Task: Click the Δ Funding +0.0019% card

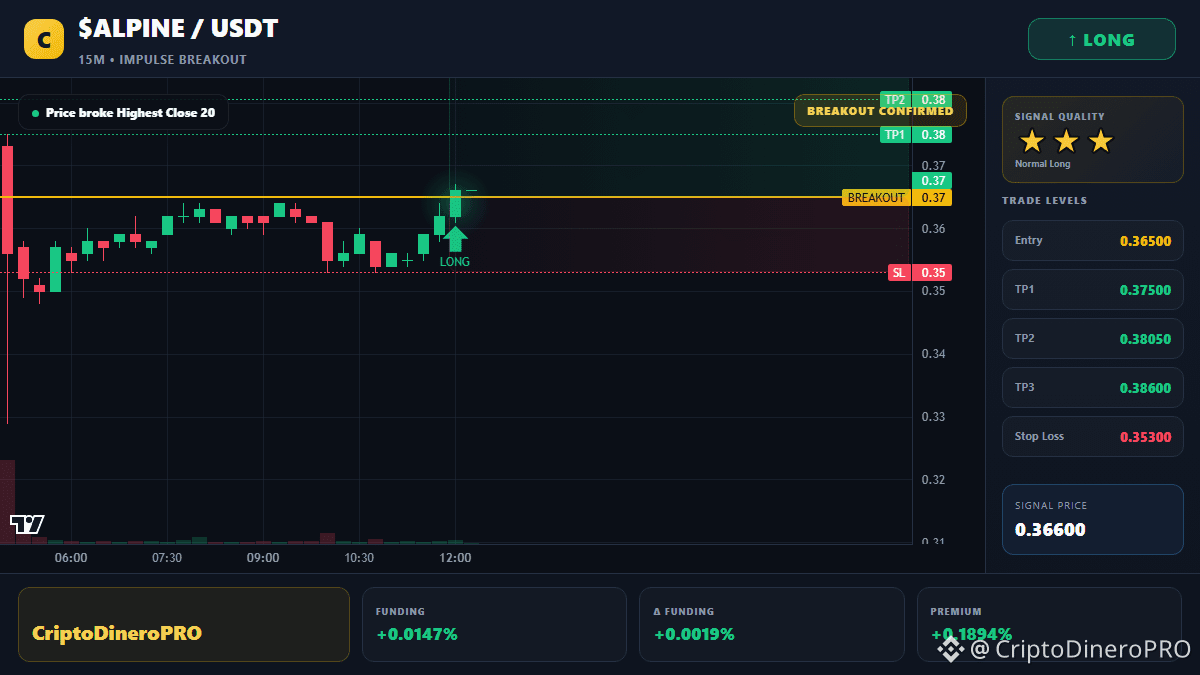Action: point(771,624)
